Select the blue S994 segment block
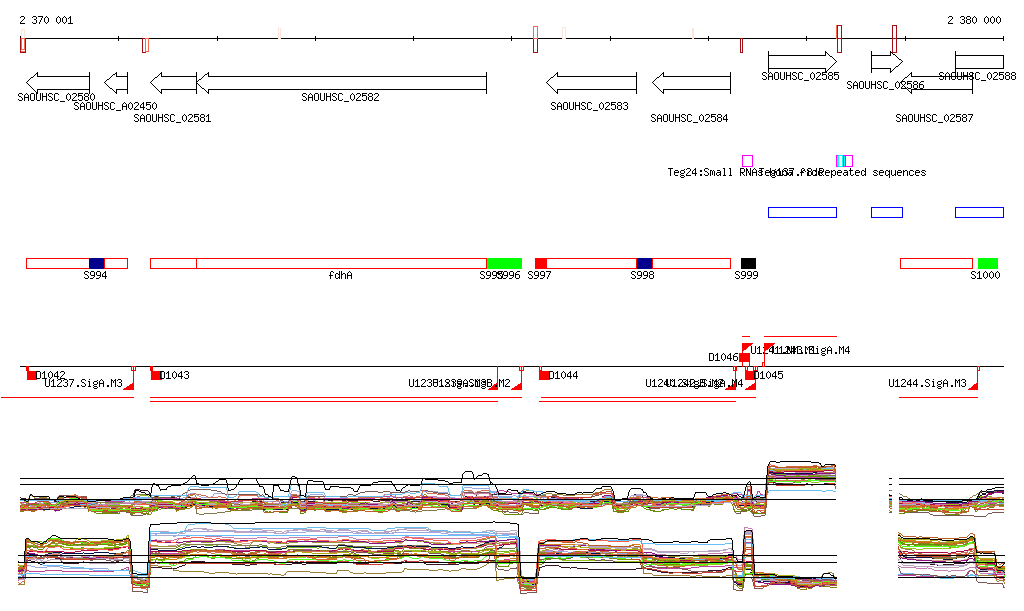Screen dimensions: 1024x611 tap(96, 263)
